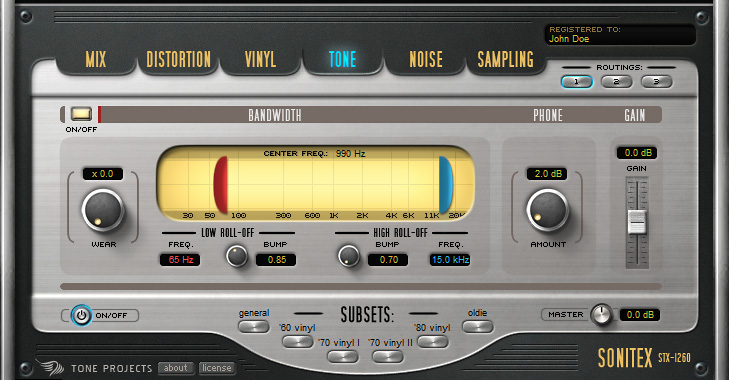Open the Sampling tab
729x380 pixels.
(506, 60)
